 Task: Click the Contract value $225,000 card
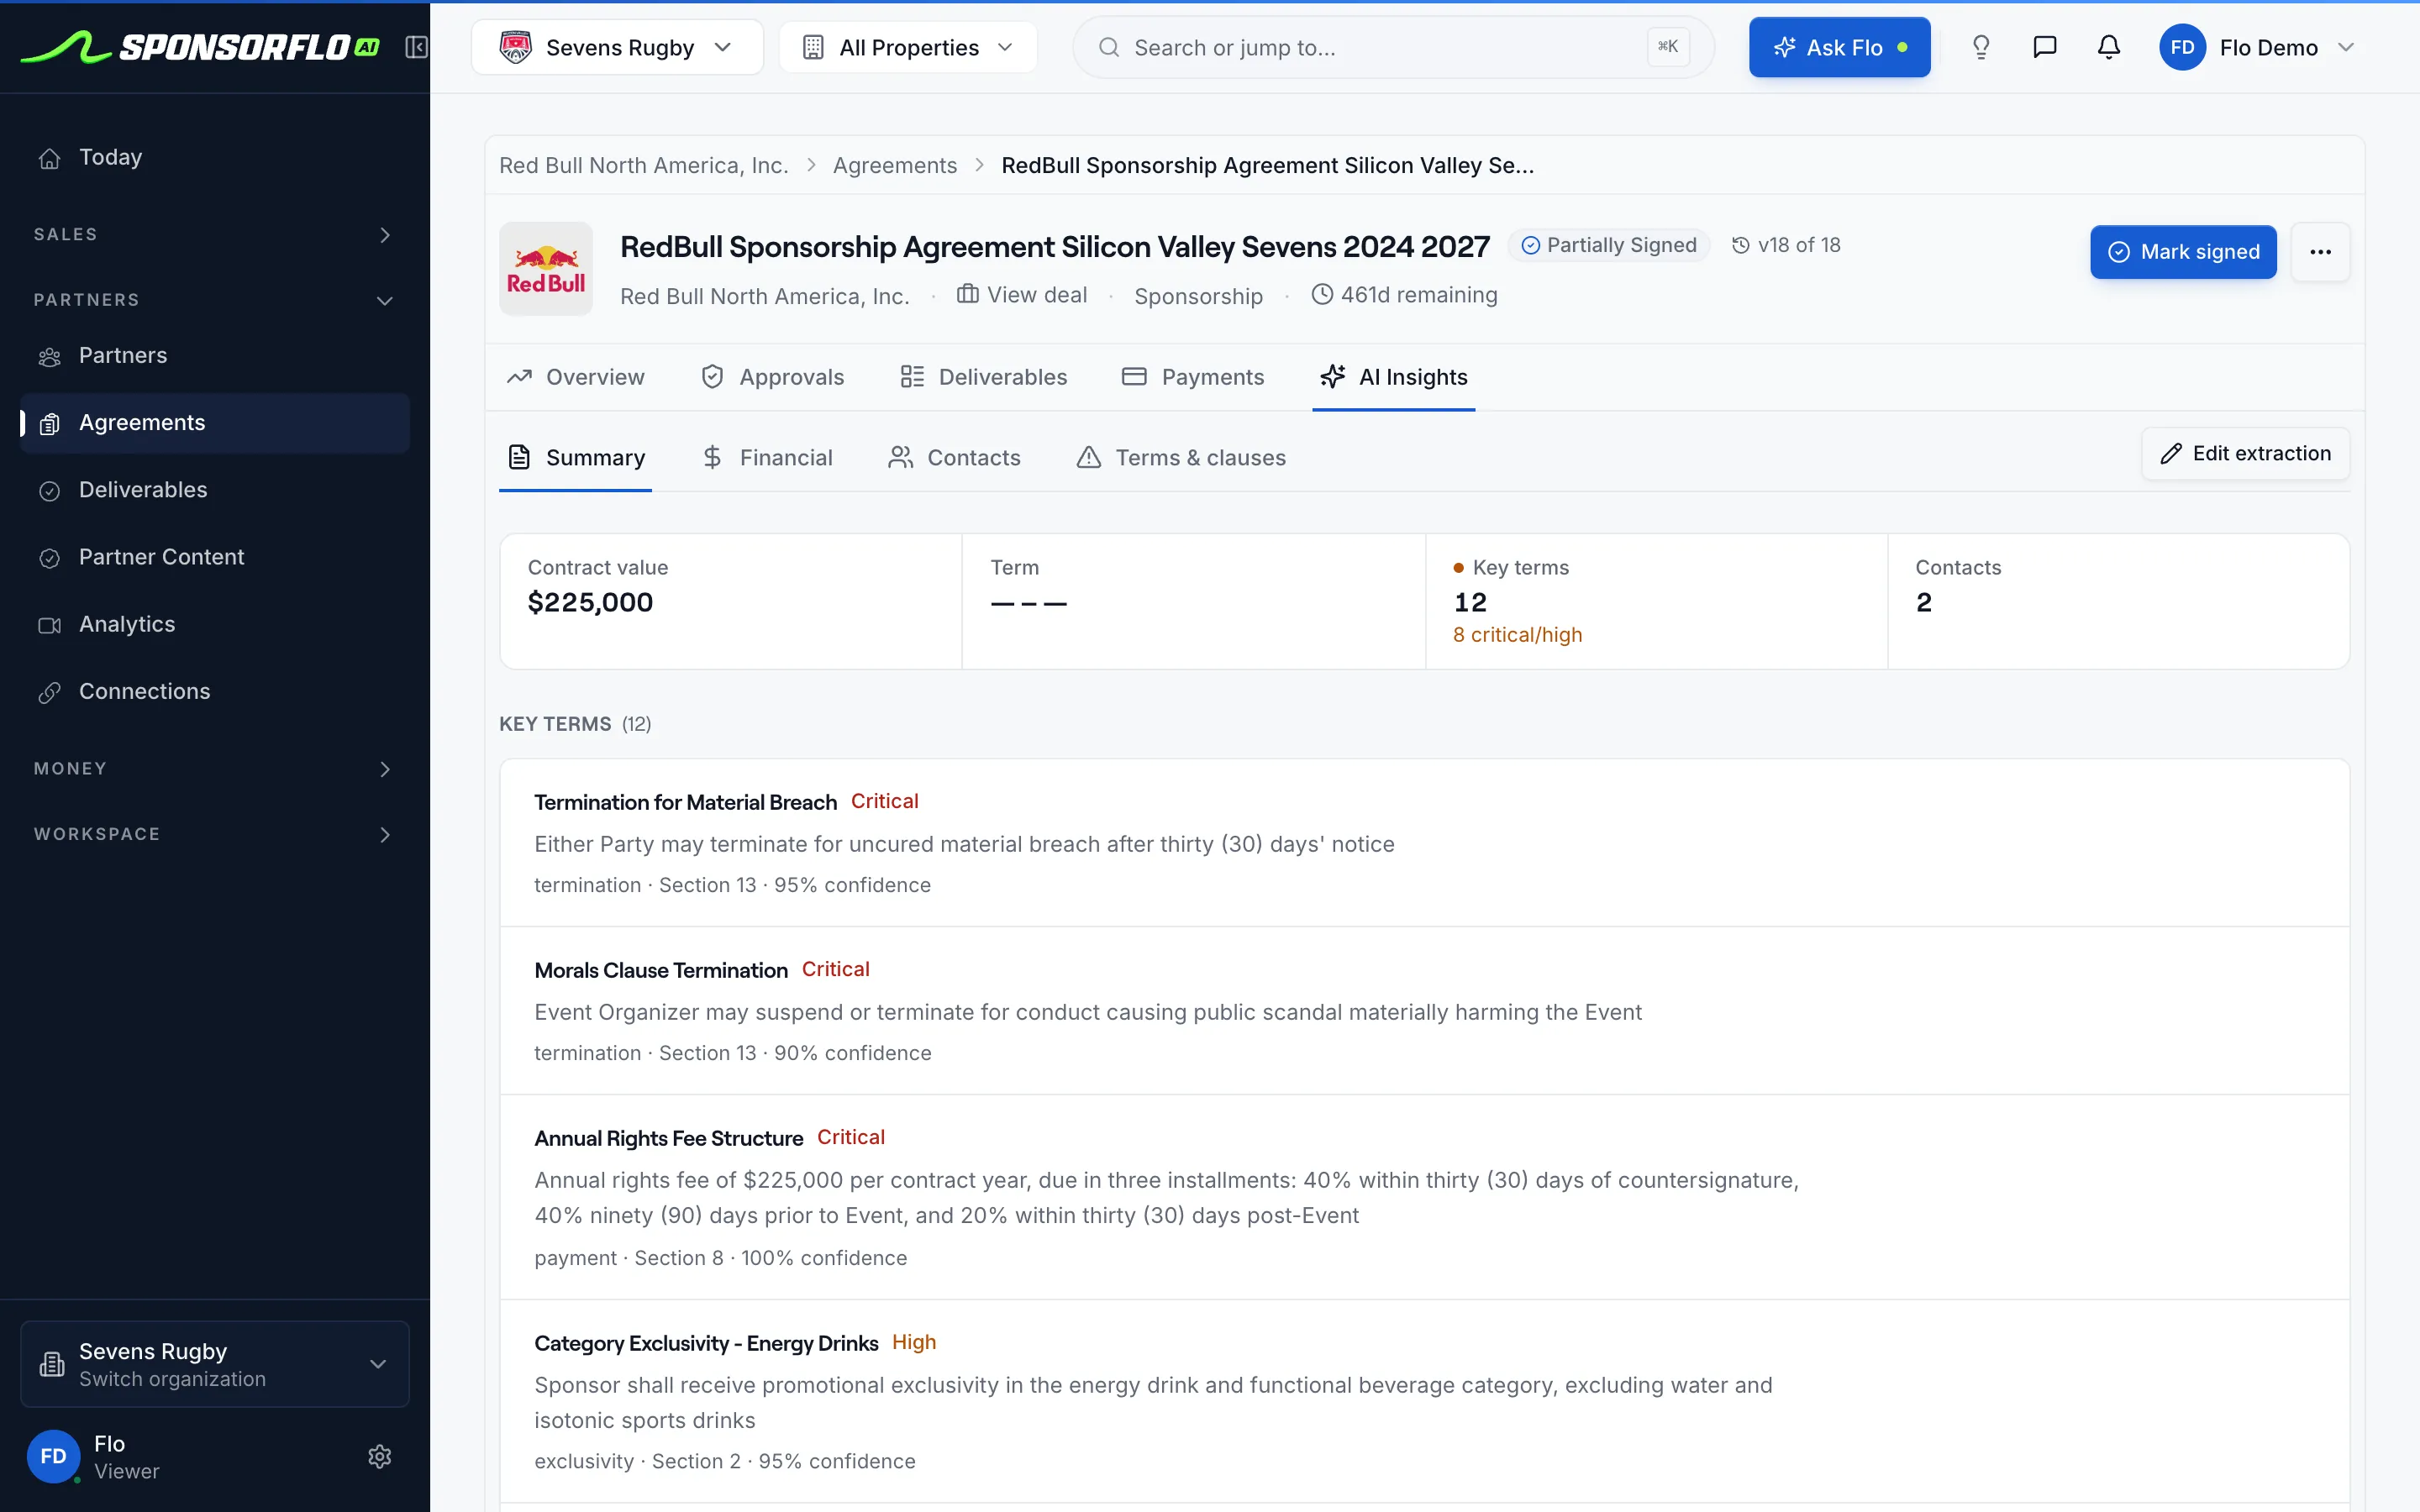(x=731, y=601)
